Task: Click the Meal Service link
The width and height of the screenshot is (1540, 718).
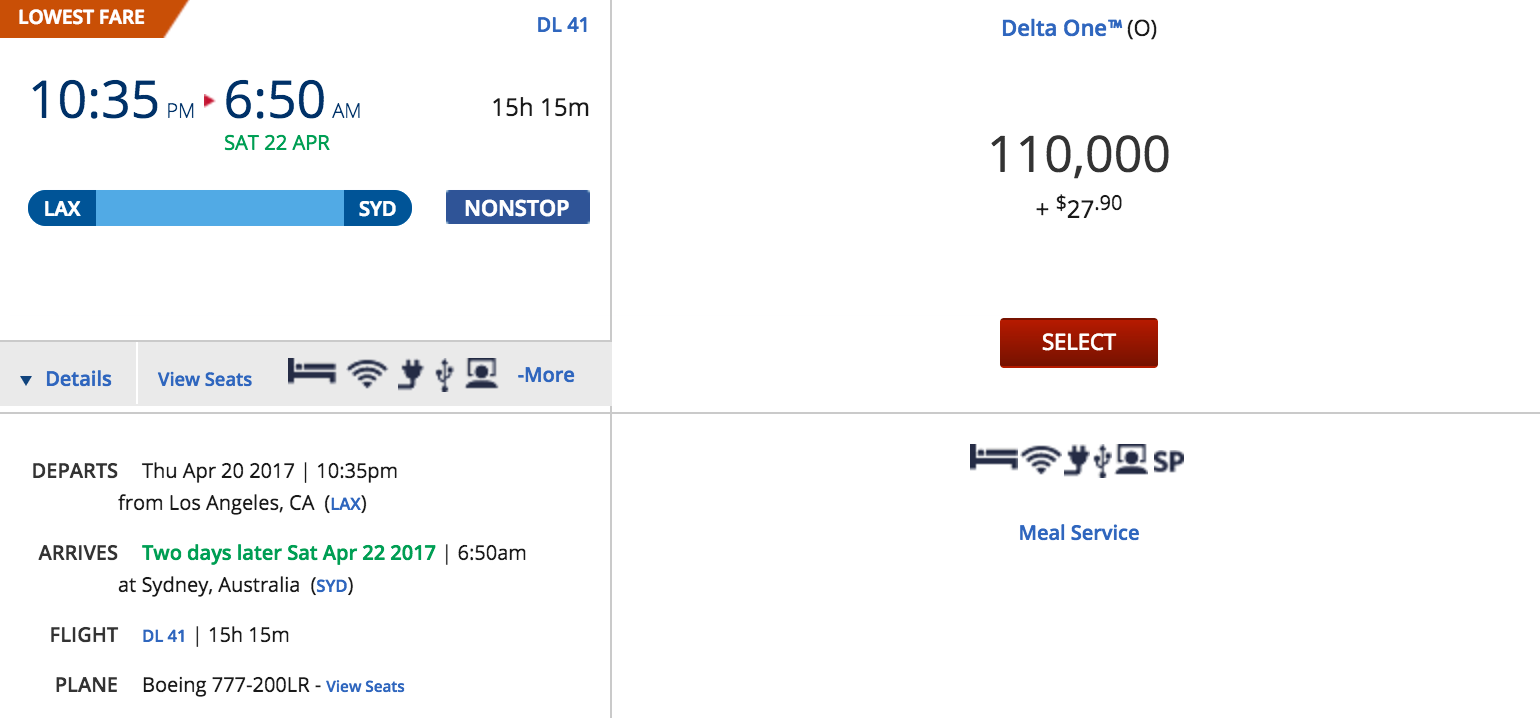Action: tap(1078, 533)
